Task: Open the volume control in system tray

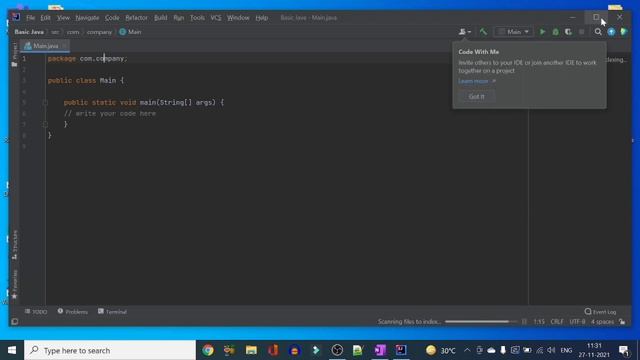Action: [551, 350]
